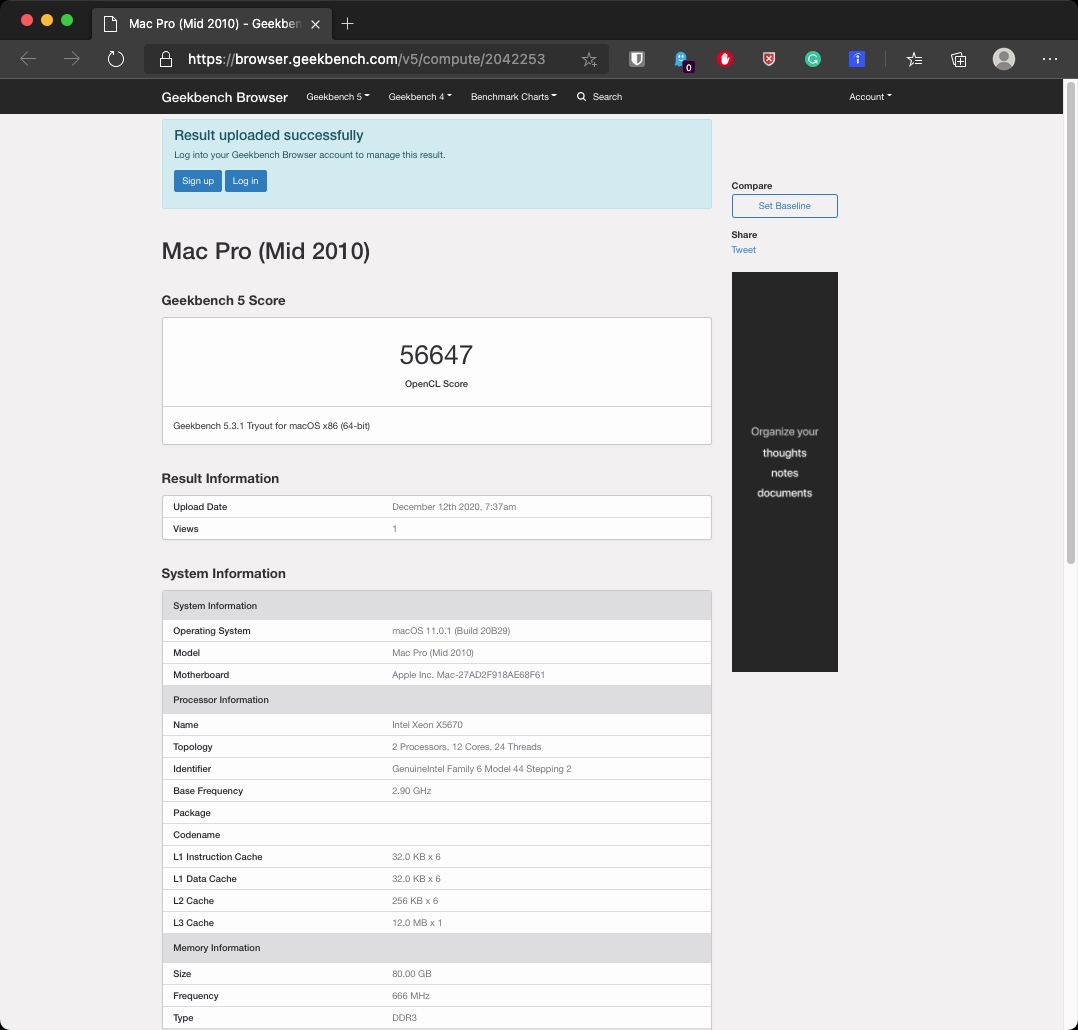The height and width of the screenshot is (1030, 1078).
Task: Click the 56647 OpenCL score
Action: pyautogui.click(x=436, y=355)
